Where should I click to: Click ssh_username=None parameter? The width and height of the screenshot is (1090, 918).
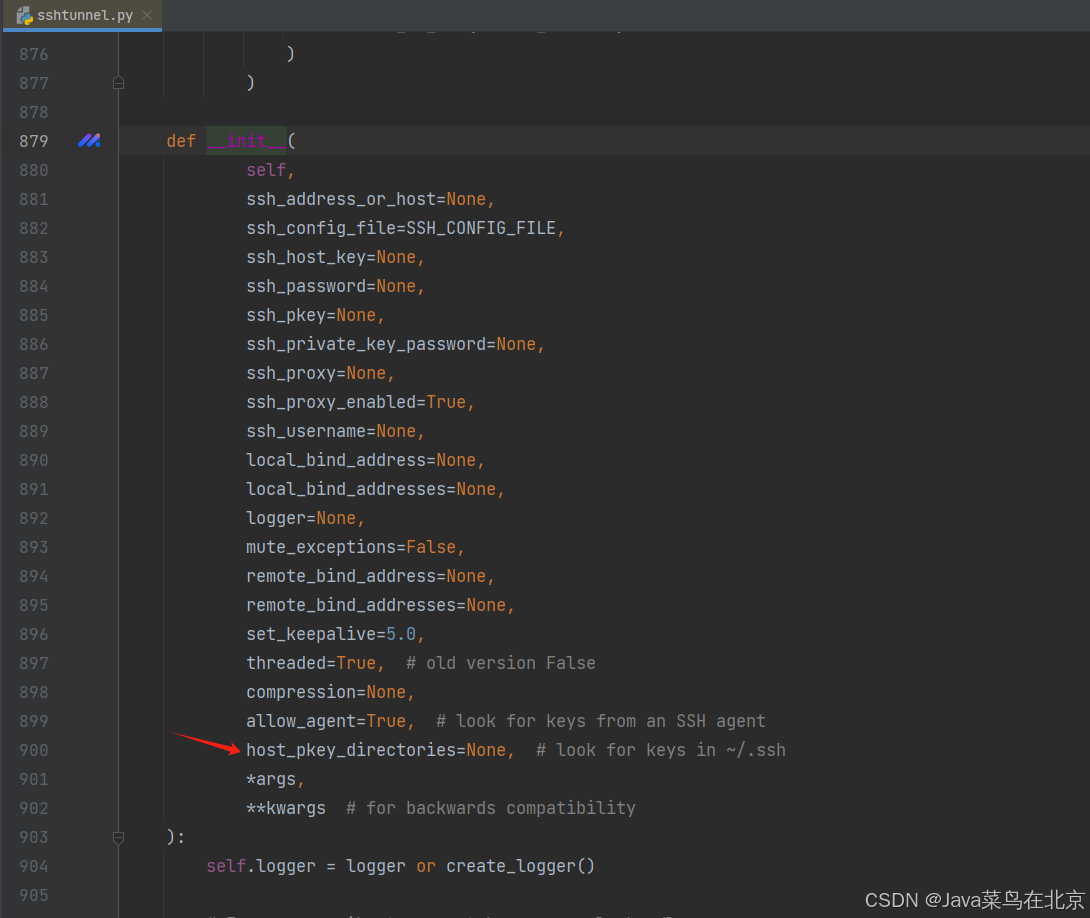332,432
